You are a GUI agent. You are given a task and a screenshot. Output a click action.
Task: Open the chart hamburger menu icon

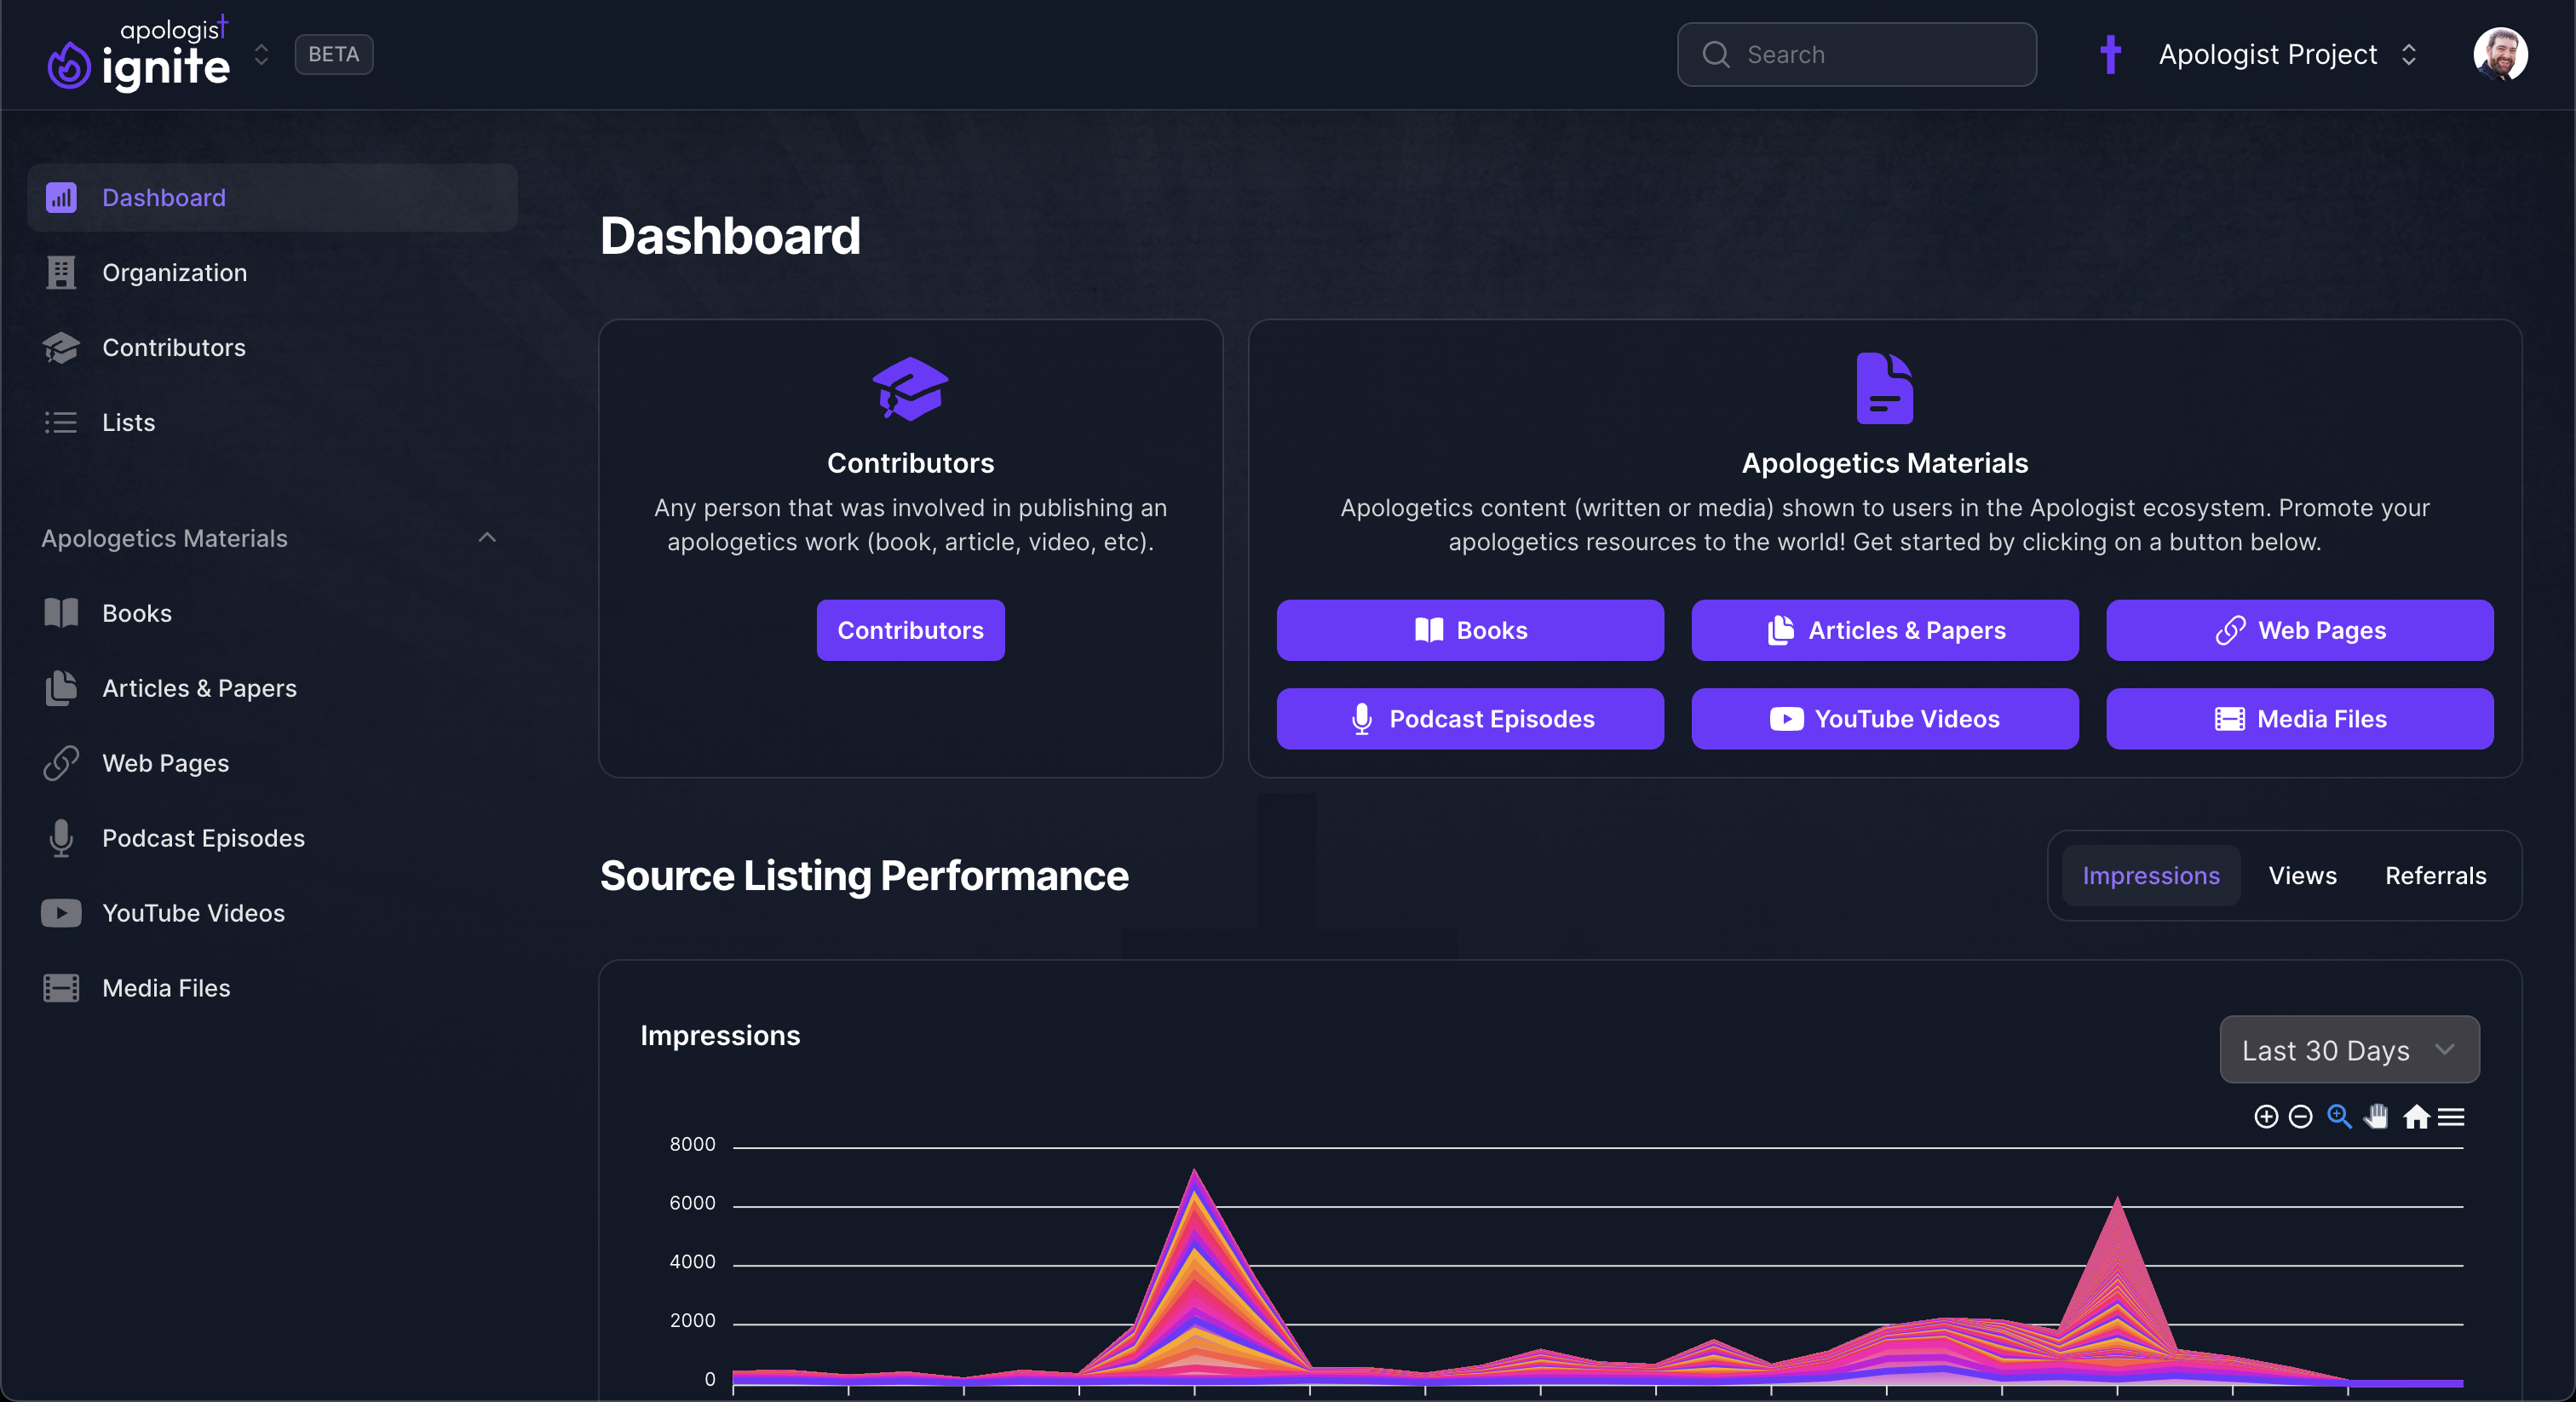point(2451,1116)
